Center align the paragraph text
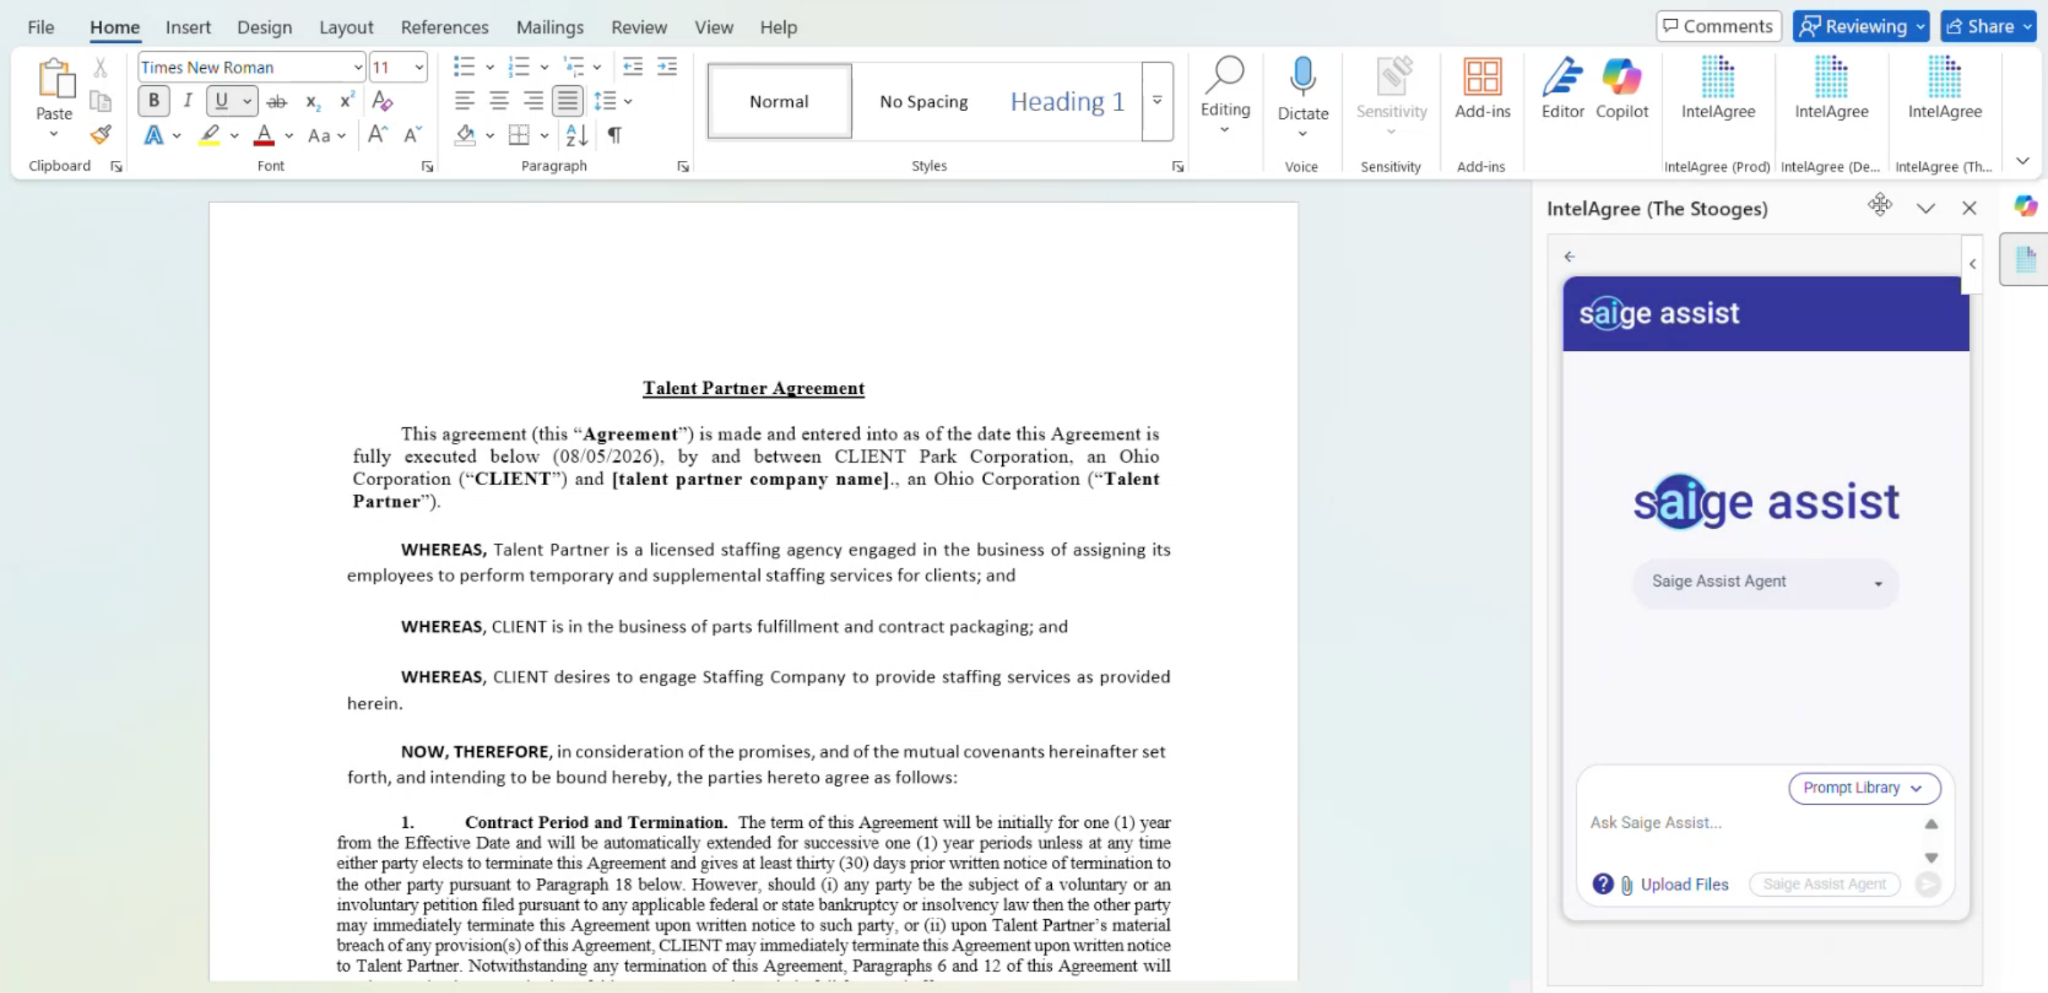This screenshot has height=993, width=2048. pyautogui.click(x=499, y=101)
